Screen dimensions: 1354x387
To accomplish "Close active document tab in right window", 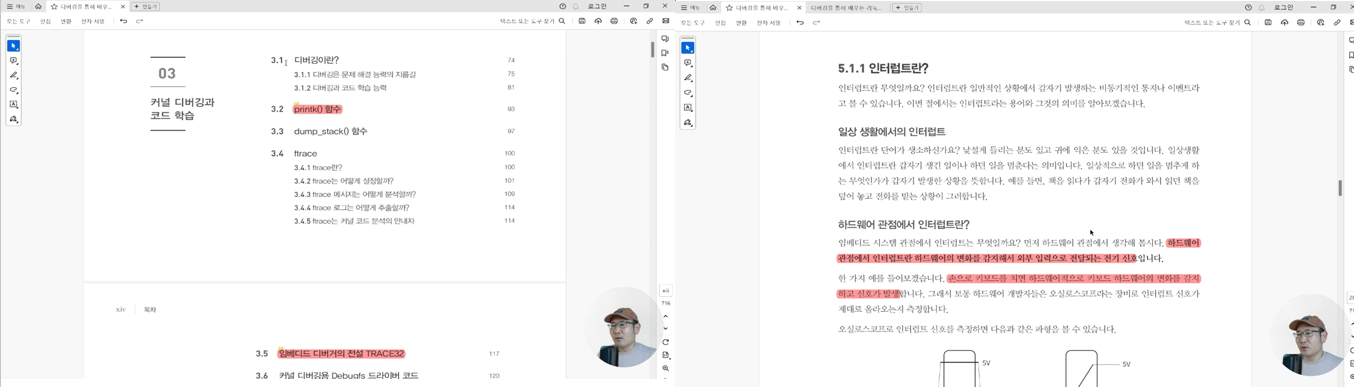I will [799, 7].
